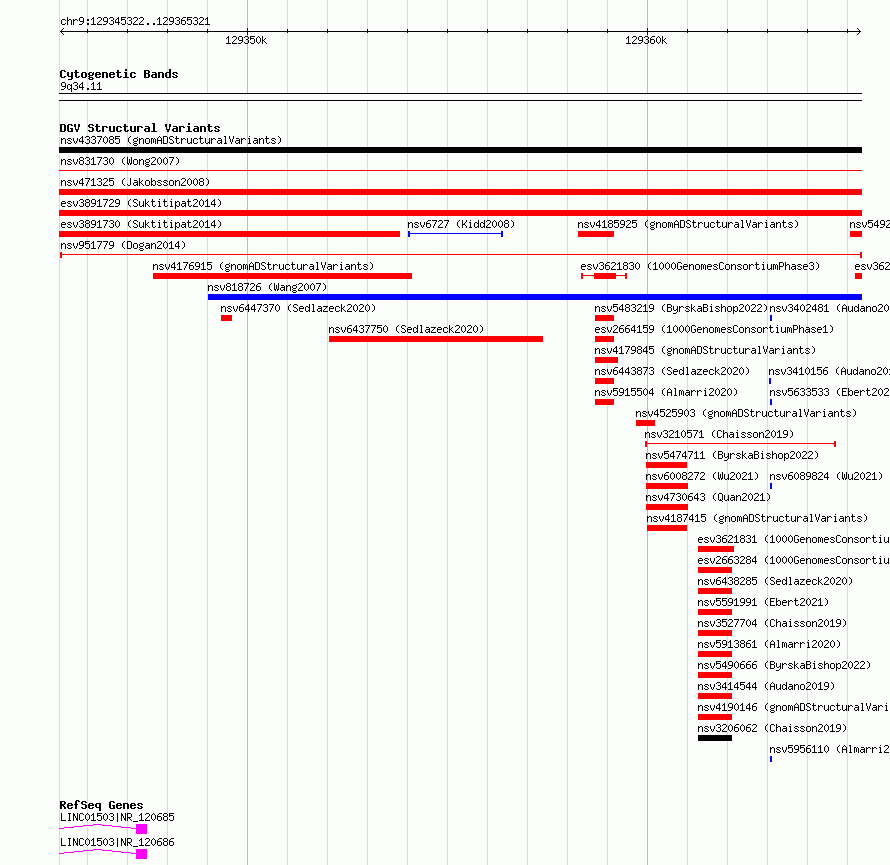
Task: Click the magenta exon box of LINC01503|NR_120686
Action: (141, 854)
